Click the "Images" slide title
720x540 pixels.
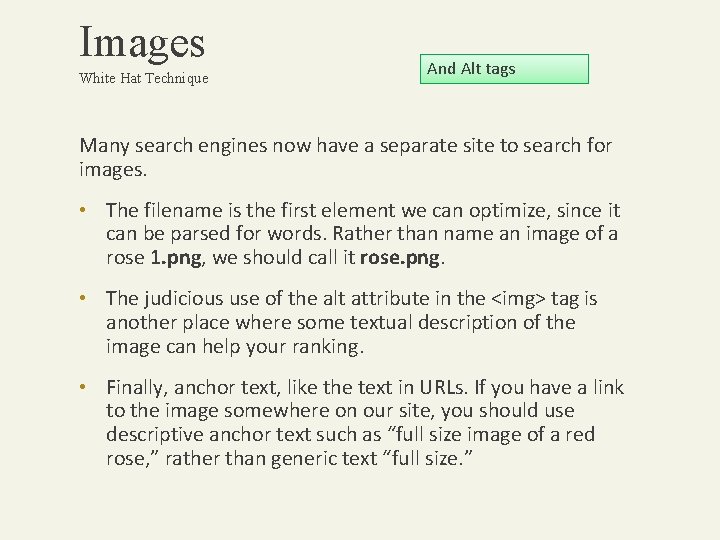click(x=142, y=44)
